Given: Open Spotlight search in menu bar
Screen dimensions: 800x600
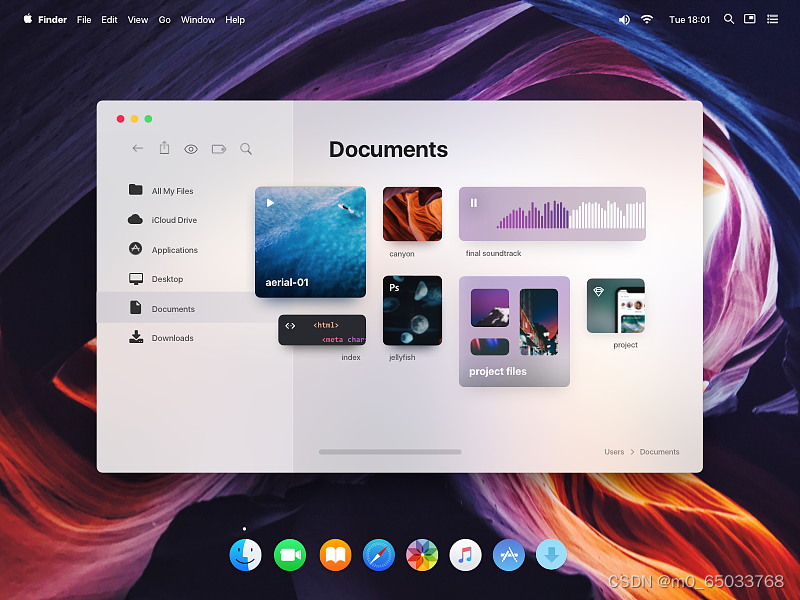Looking at the screenshot, I should (x=729, y=19).
